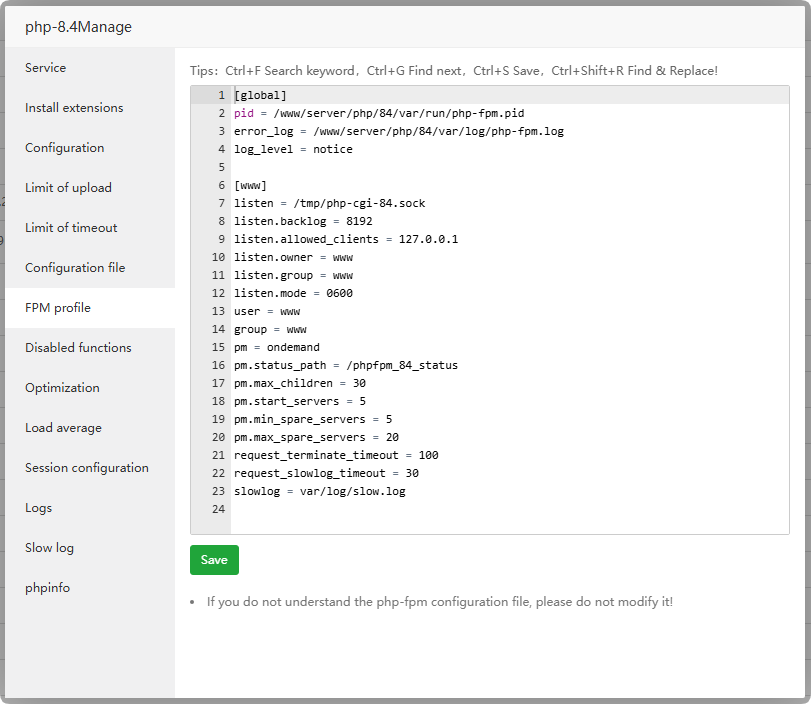Select the FPM profile tab
The image size is (811, 704).
[x=58, y=308]
